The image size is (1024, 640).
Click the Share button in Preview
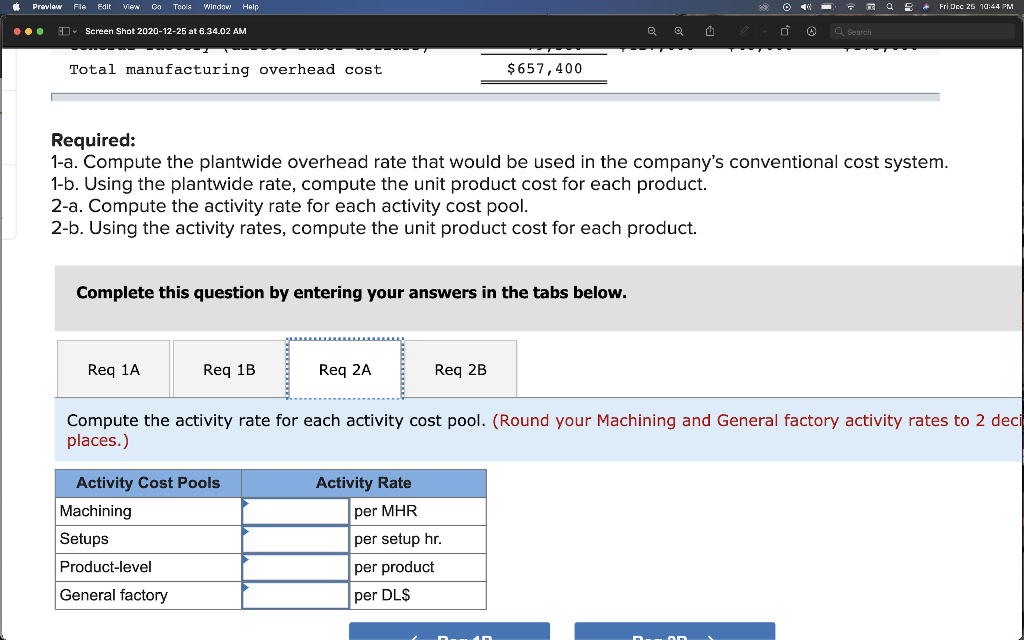710,31
